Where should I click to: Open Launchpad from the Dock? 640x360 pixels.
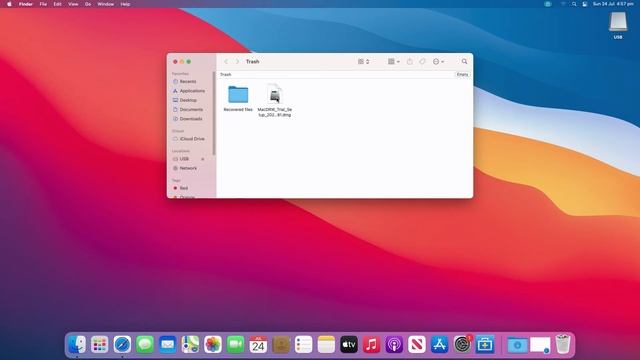click(x=100, y=344)
